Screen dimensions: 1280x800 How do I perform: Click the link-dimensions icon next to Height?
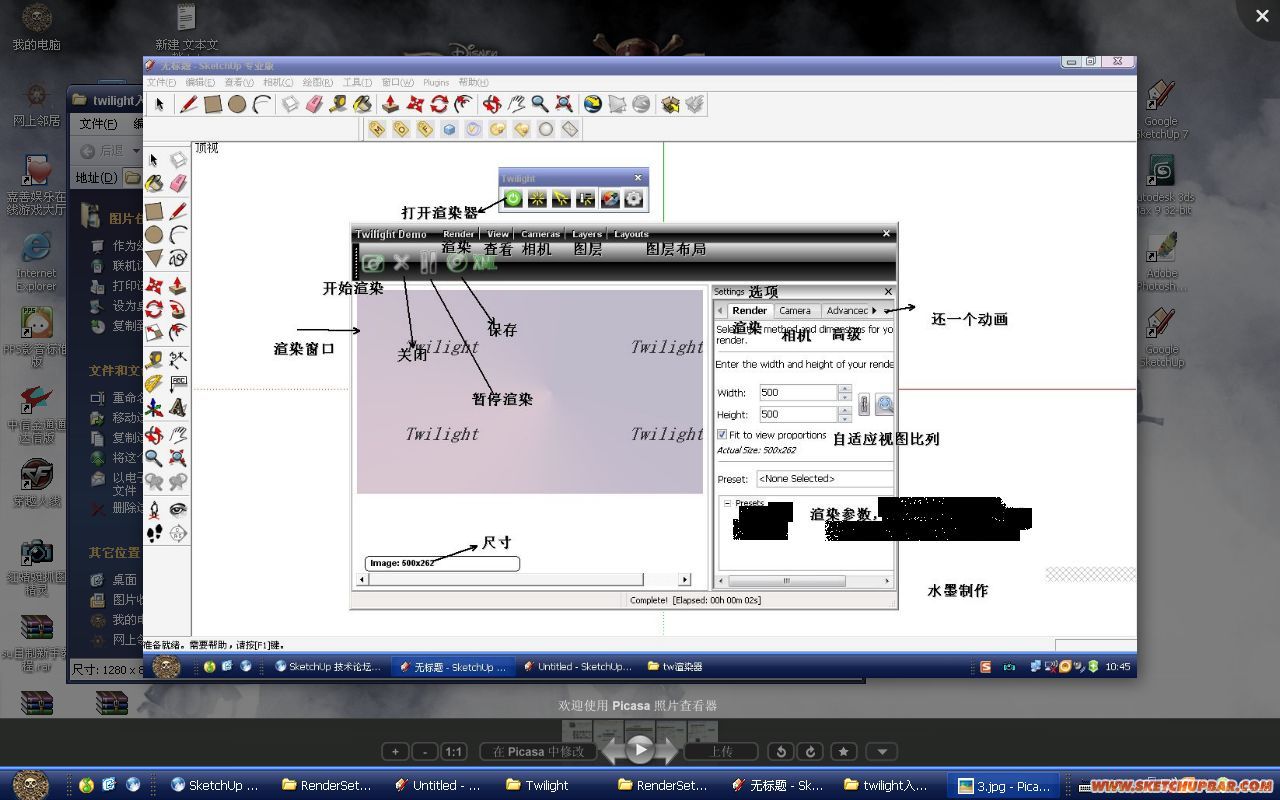click(864, 405)
